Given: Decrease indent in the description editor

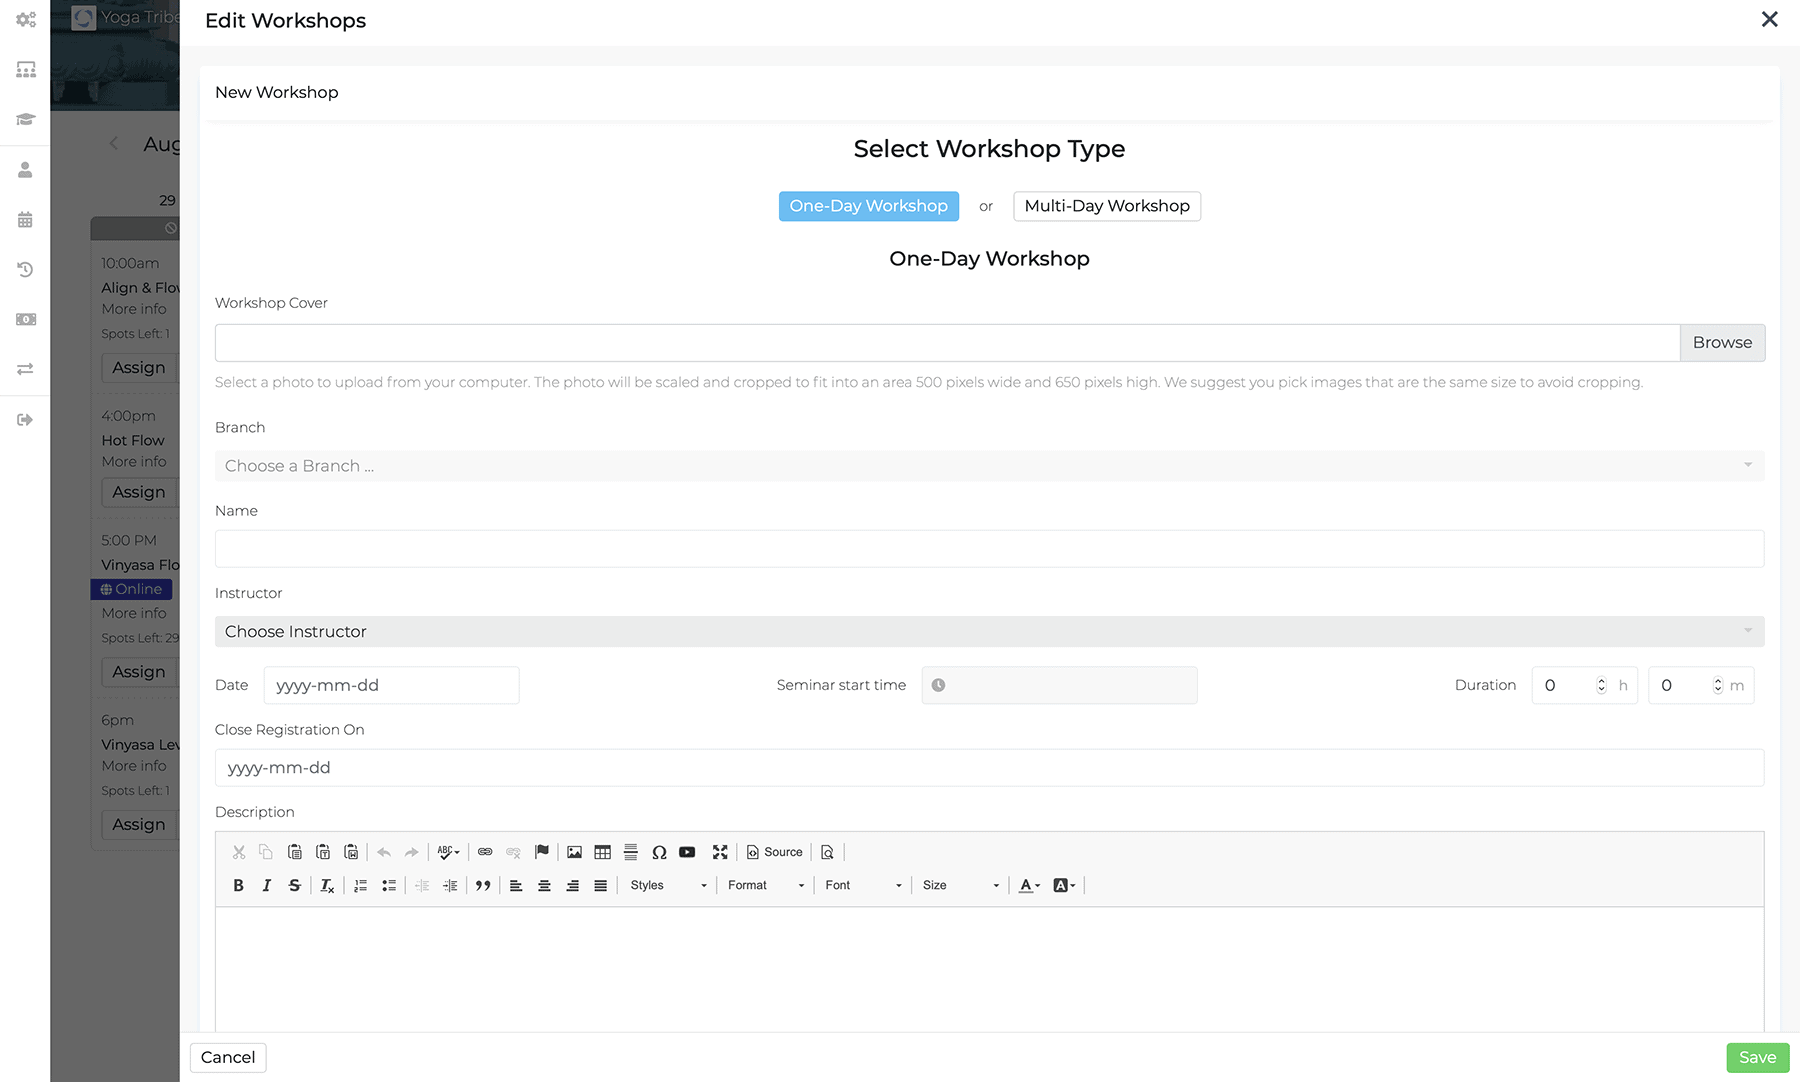Looking at the screenshot, I should [422, 885].
